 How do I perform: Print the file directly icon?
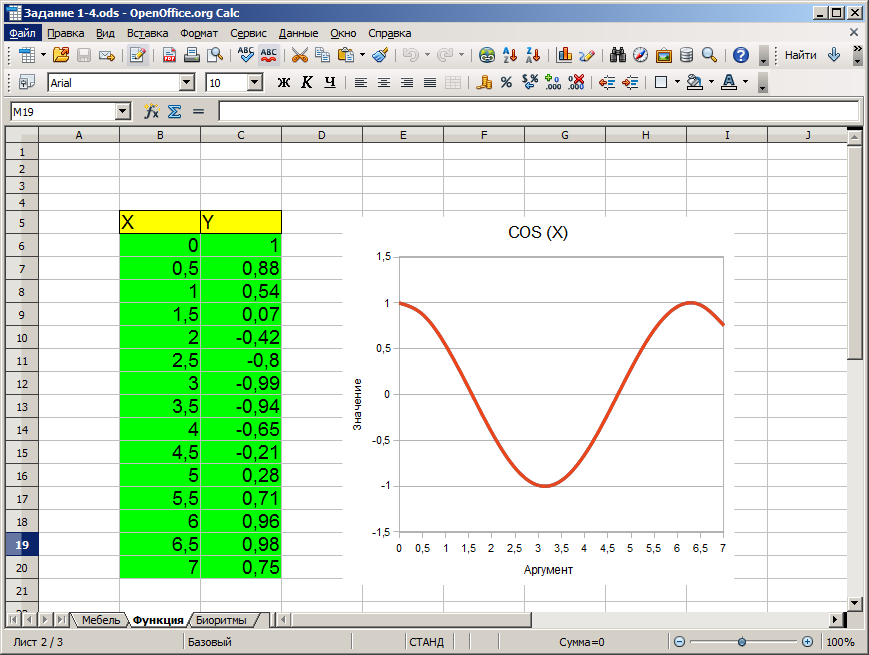pos(192,55)
